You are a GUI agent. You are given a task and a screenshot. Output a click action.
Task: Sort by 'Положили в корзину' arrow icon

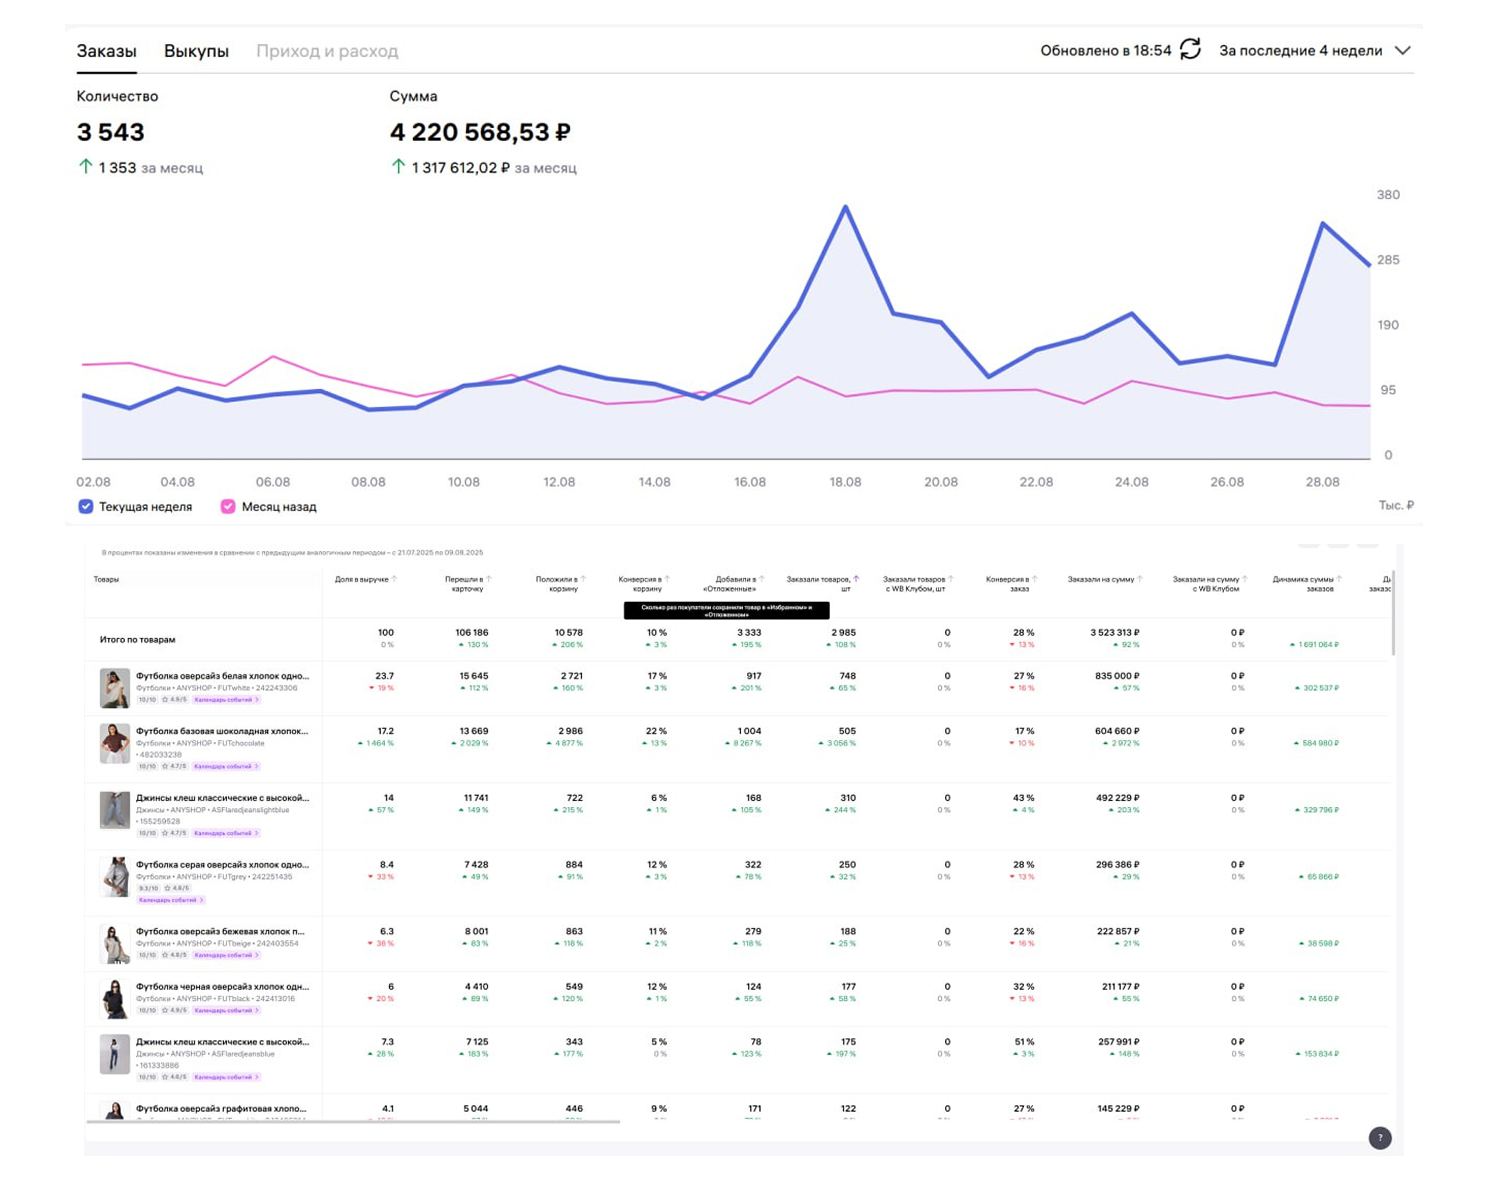(x=584, y=579)
